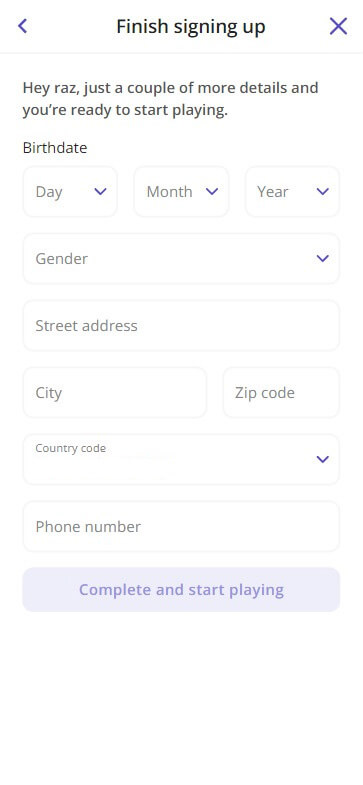Click the Gender field's chevron arrow

[323, 258]
